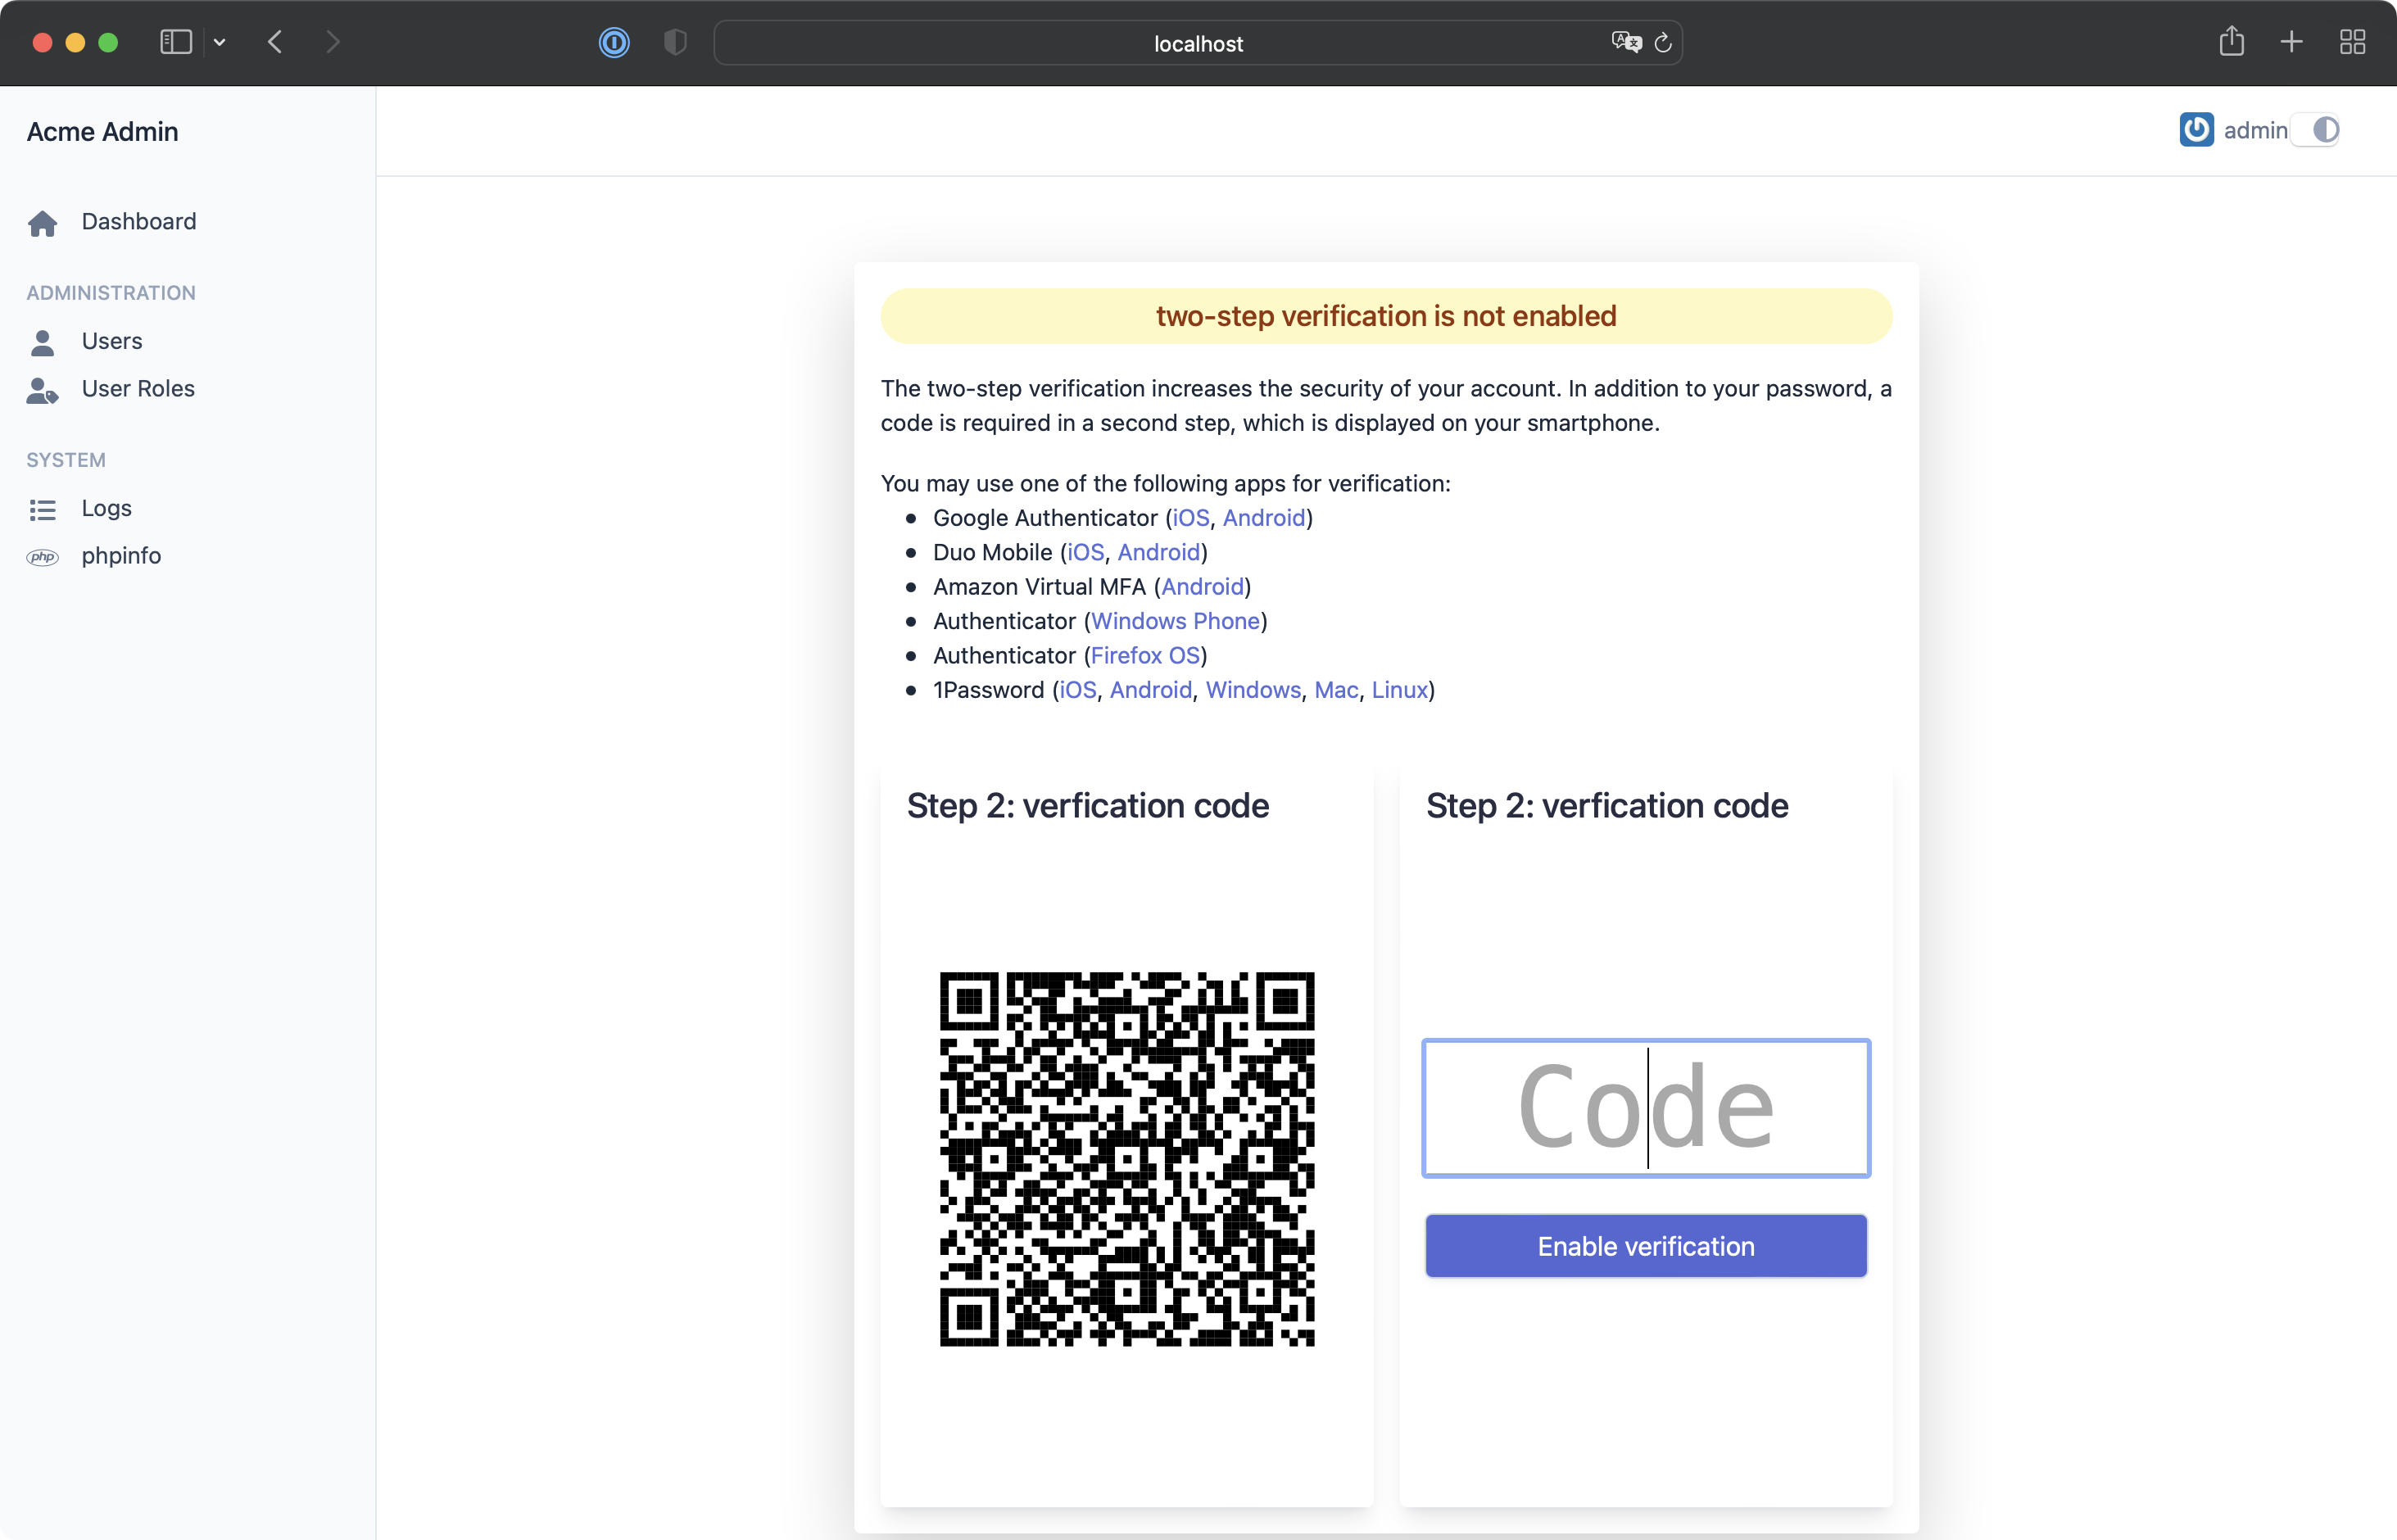Focus the localhost address bar

point(1198,43)
